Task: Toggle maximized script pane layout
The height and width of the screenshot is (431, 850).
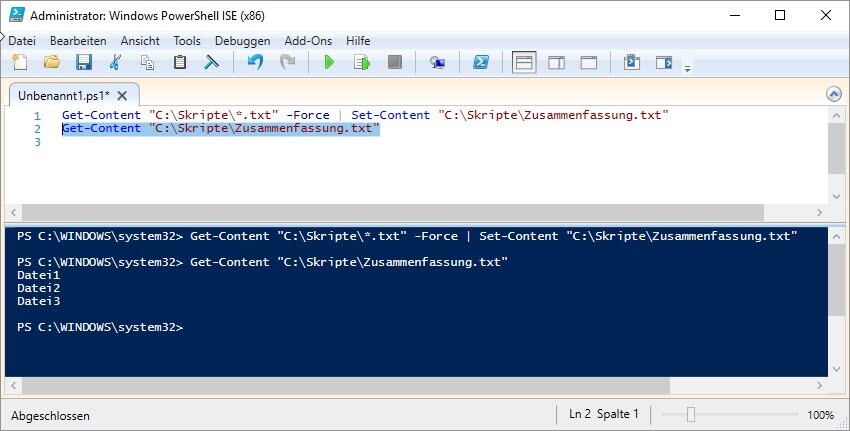Action: (589, 63)
